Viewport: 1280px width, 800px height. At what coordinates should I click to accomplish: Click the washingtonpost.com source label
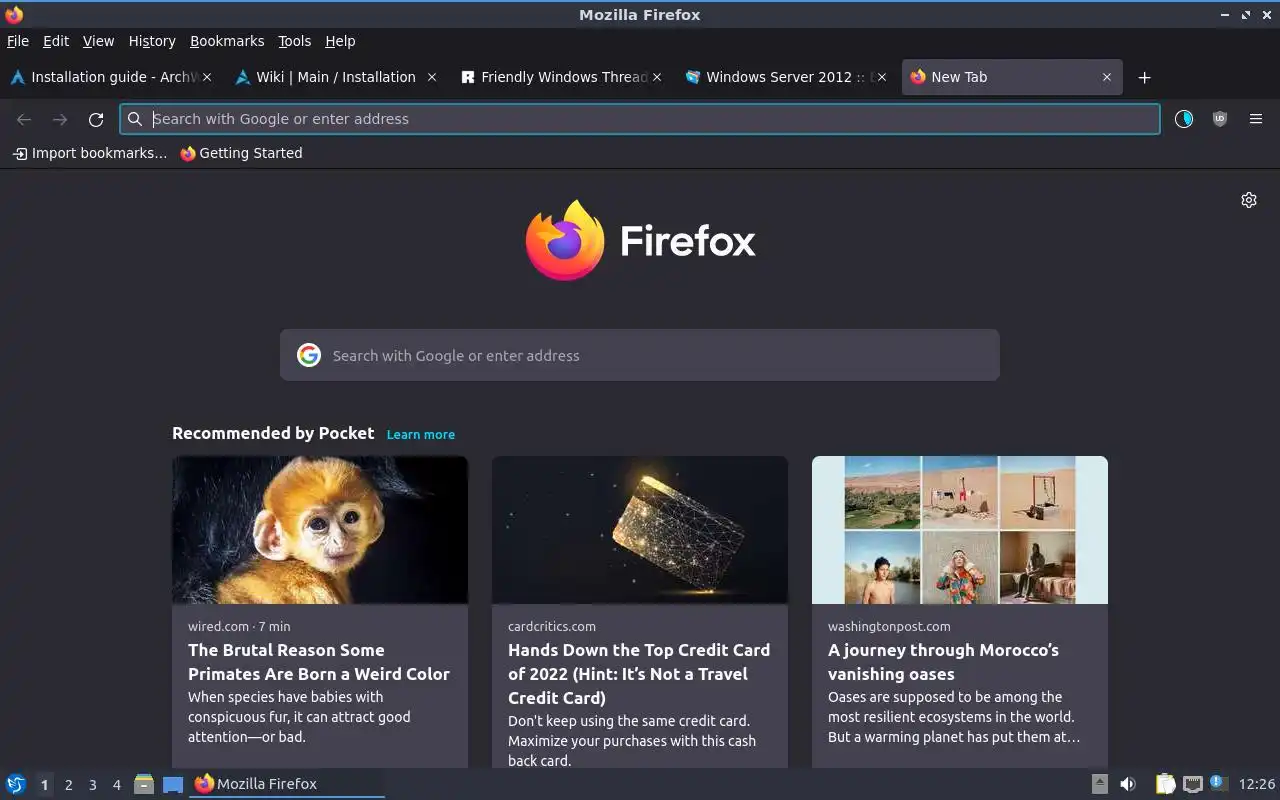tap(889, 626)
